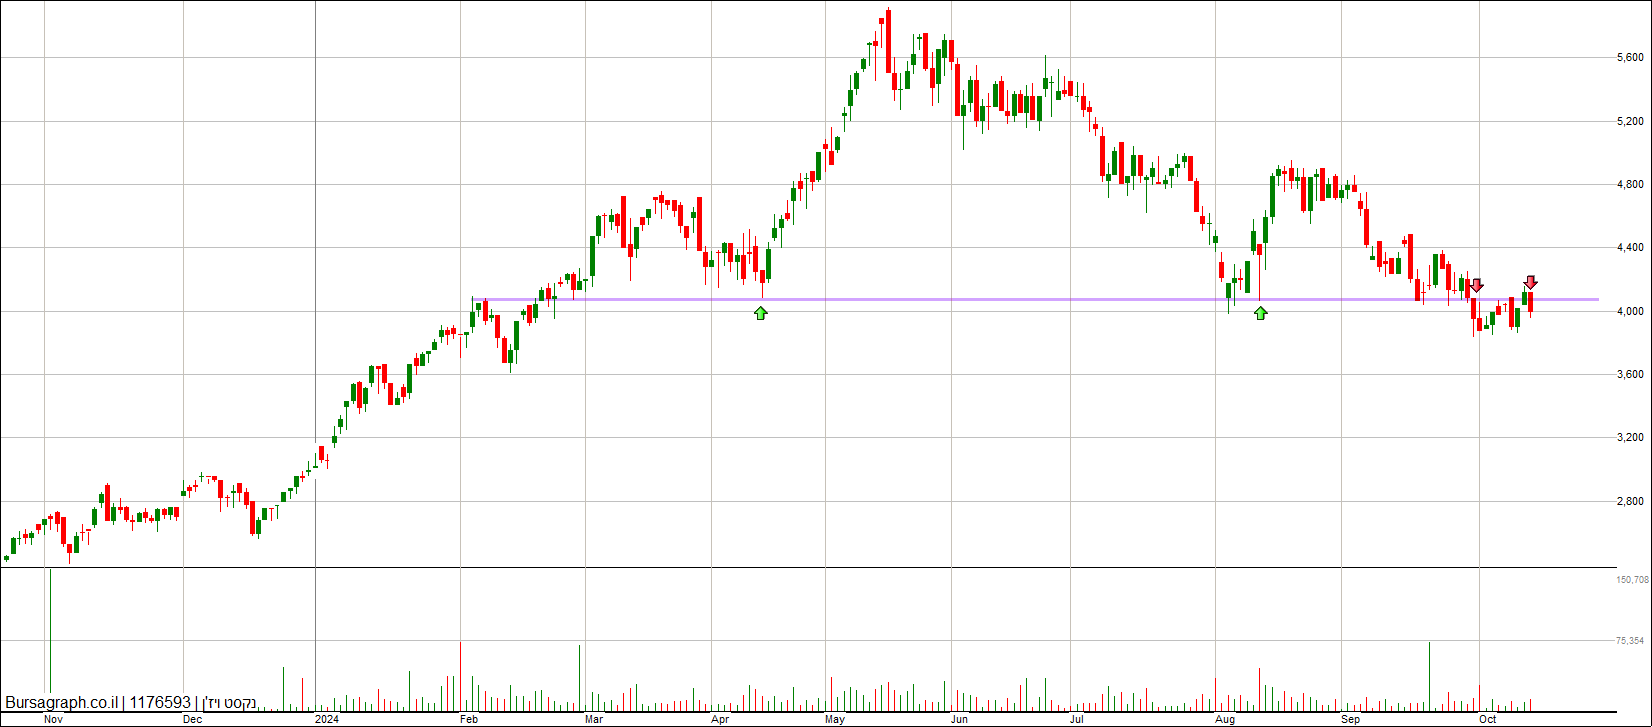Click the purple horizontal support line

point(1036,299)
